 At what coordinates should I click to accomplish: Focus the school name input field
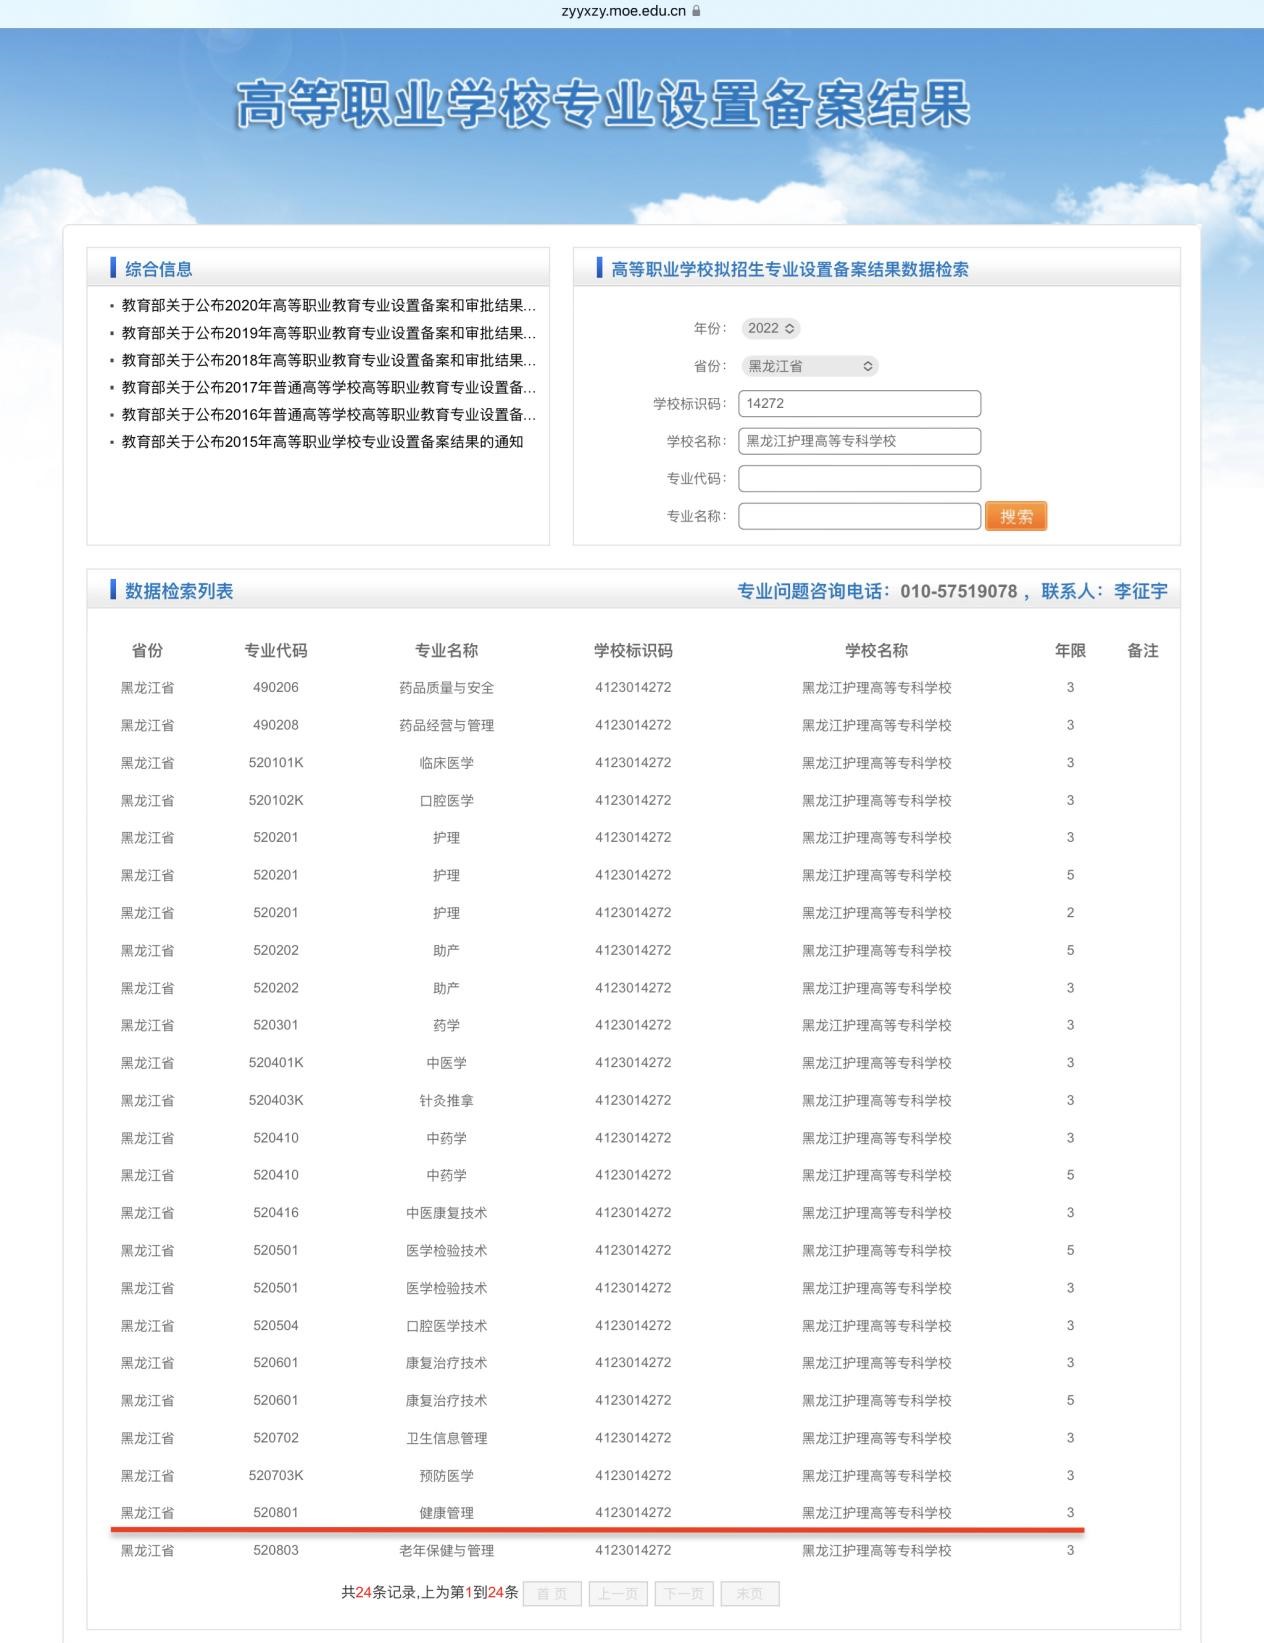point(859,441)
